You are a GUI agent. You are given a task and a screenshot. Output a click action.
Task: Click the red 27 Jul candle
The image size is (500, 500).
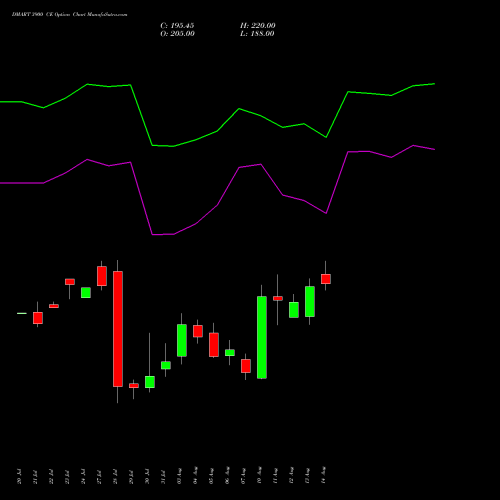click(x=102, y=276)
